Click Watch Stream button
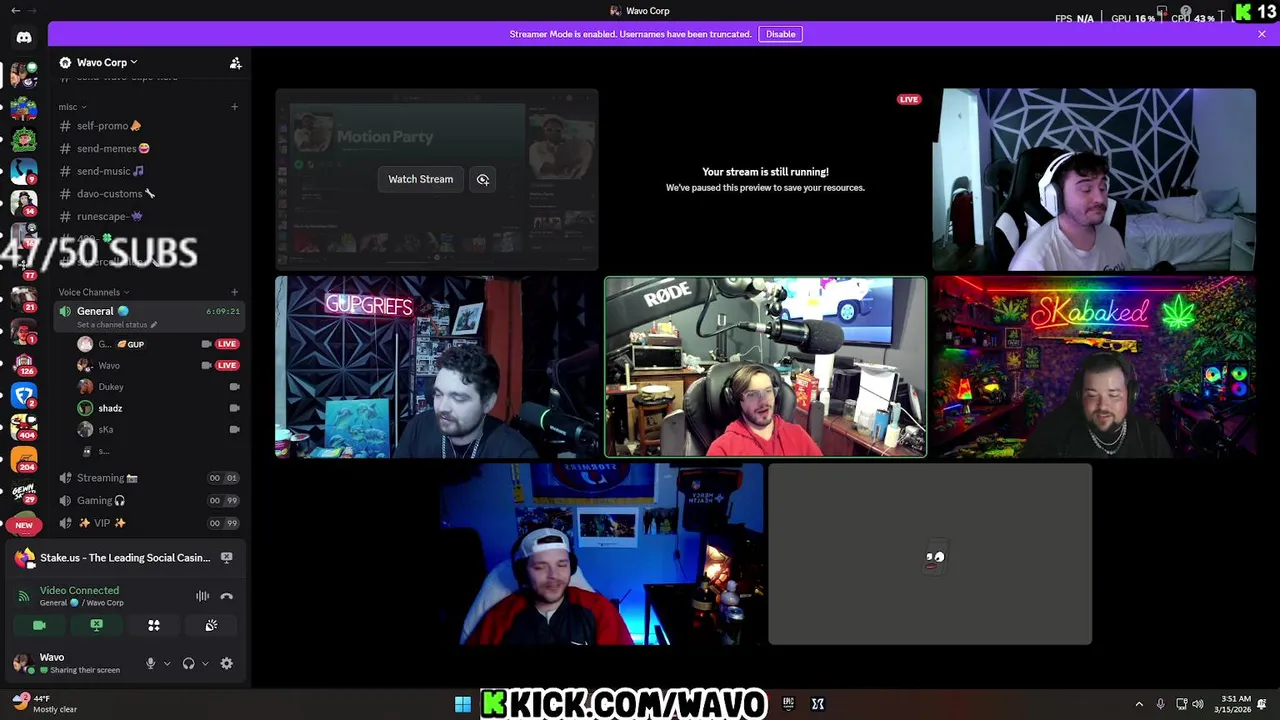This screenshot has height=720, width=1280. click(421, 179)
